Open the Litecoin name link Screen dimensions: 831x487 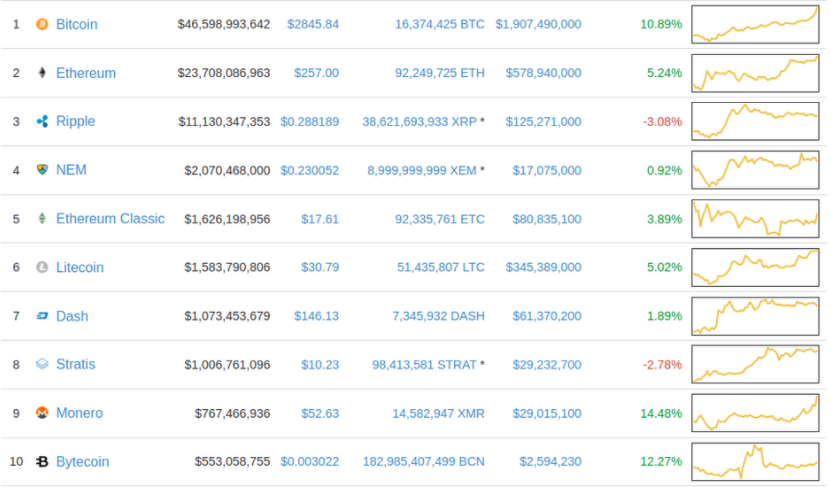coord(80,267)
